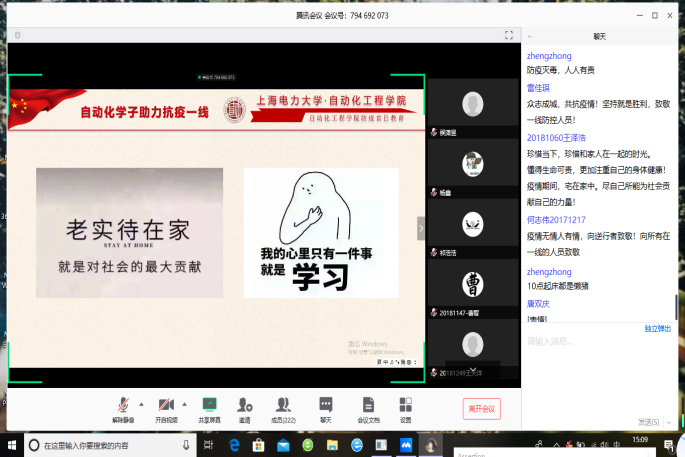Image resolution: width=685 pixels, height=457 pixels.
Task: Open the Windows Start menu
Action: pyautogui.click(x=9, y=444)
